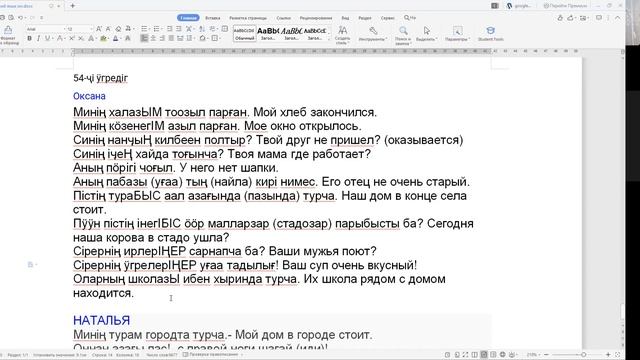Toggle Bold formatting
Image resolution: width=640 pixels, height=360 pixels.
coord(29,38)
